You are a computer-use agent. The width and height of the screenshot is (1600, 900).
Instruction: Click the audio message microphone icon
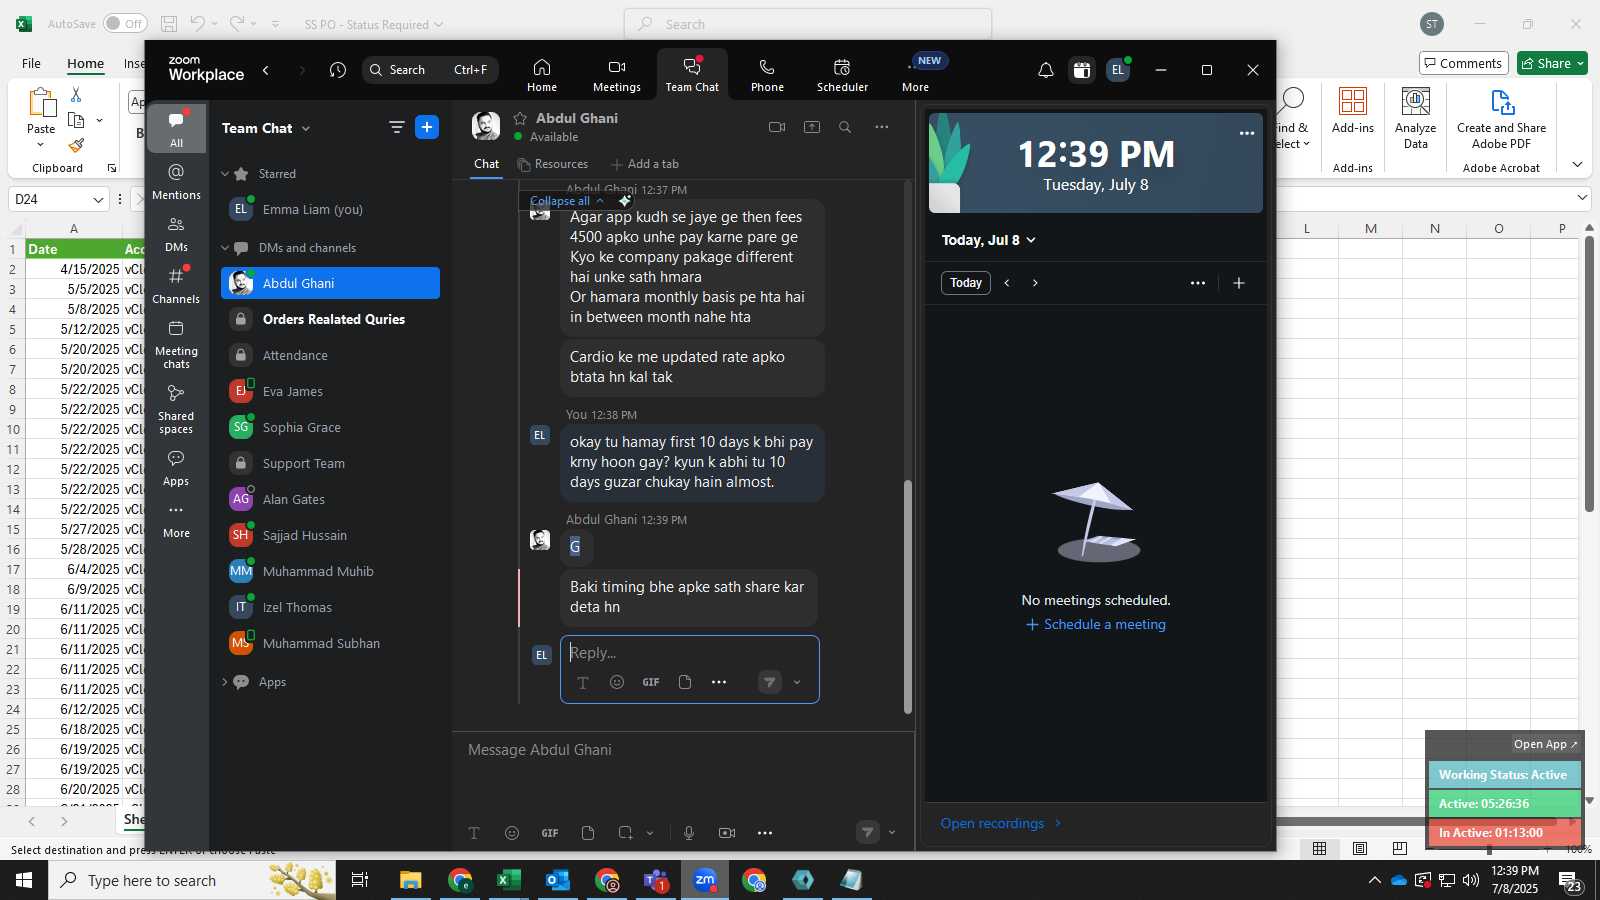point(689,832)
